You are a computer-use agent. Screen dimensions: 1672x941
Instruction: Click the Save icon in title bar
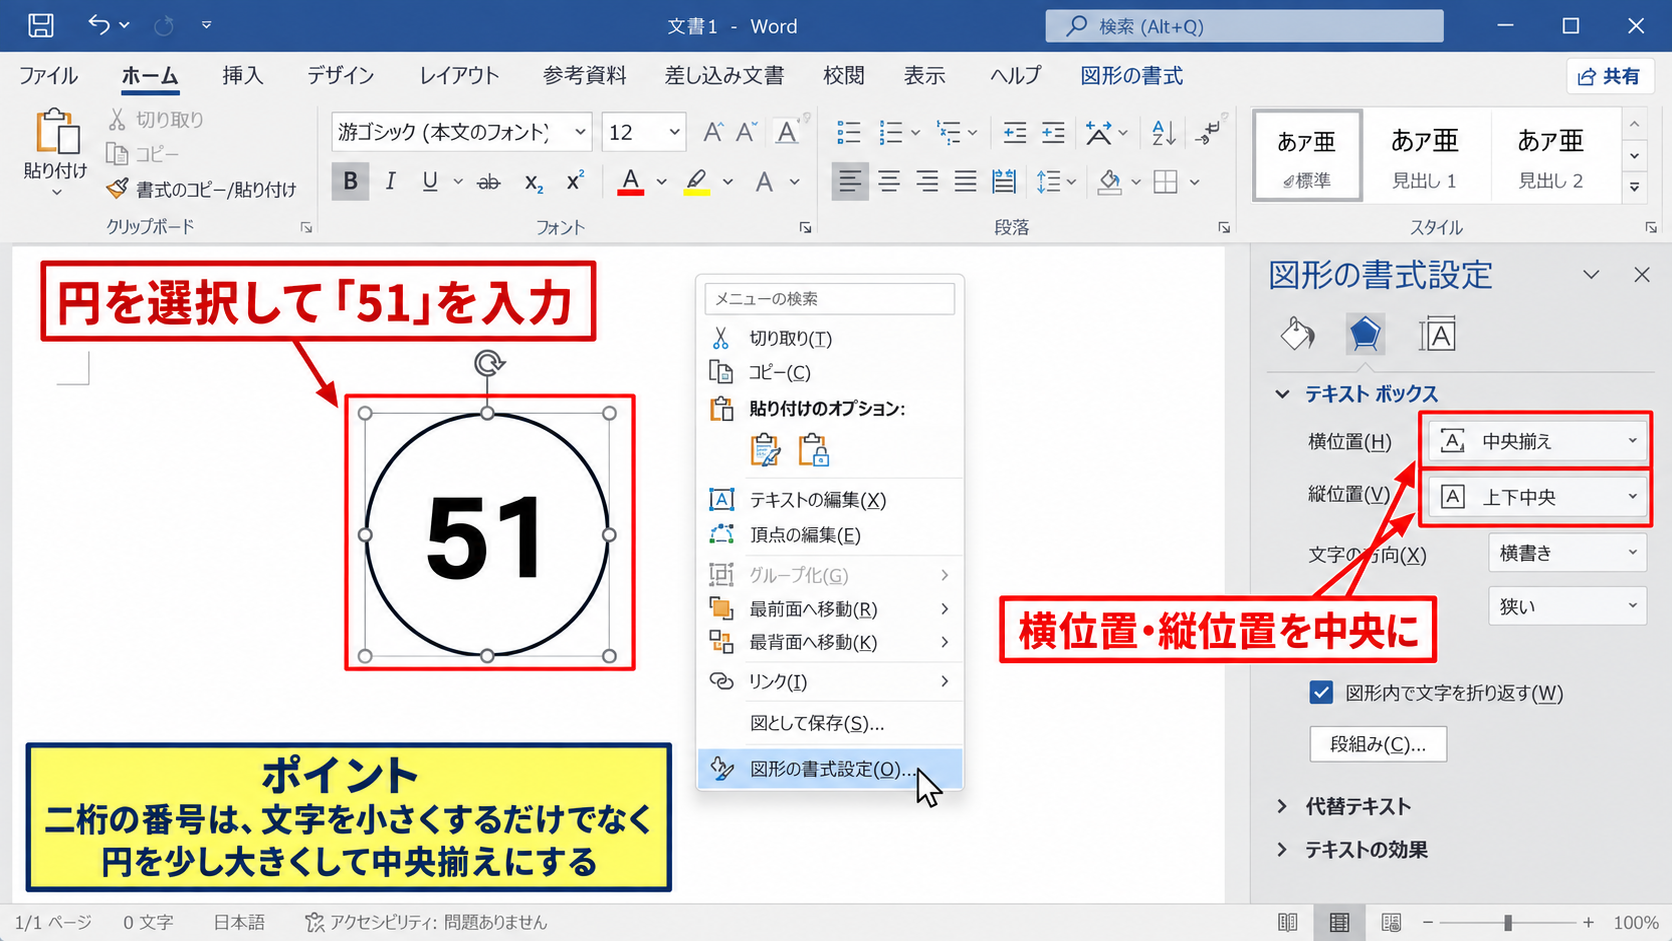[x=41, y=25]
